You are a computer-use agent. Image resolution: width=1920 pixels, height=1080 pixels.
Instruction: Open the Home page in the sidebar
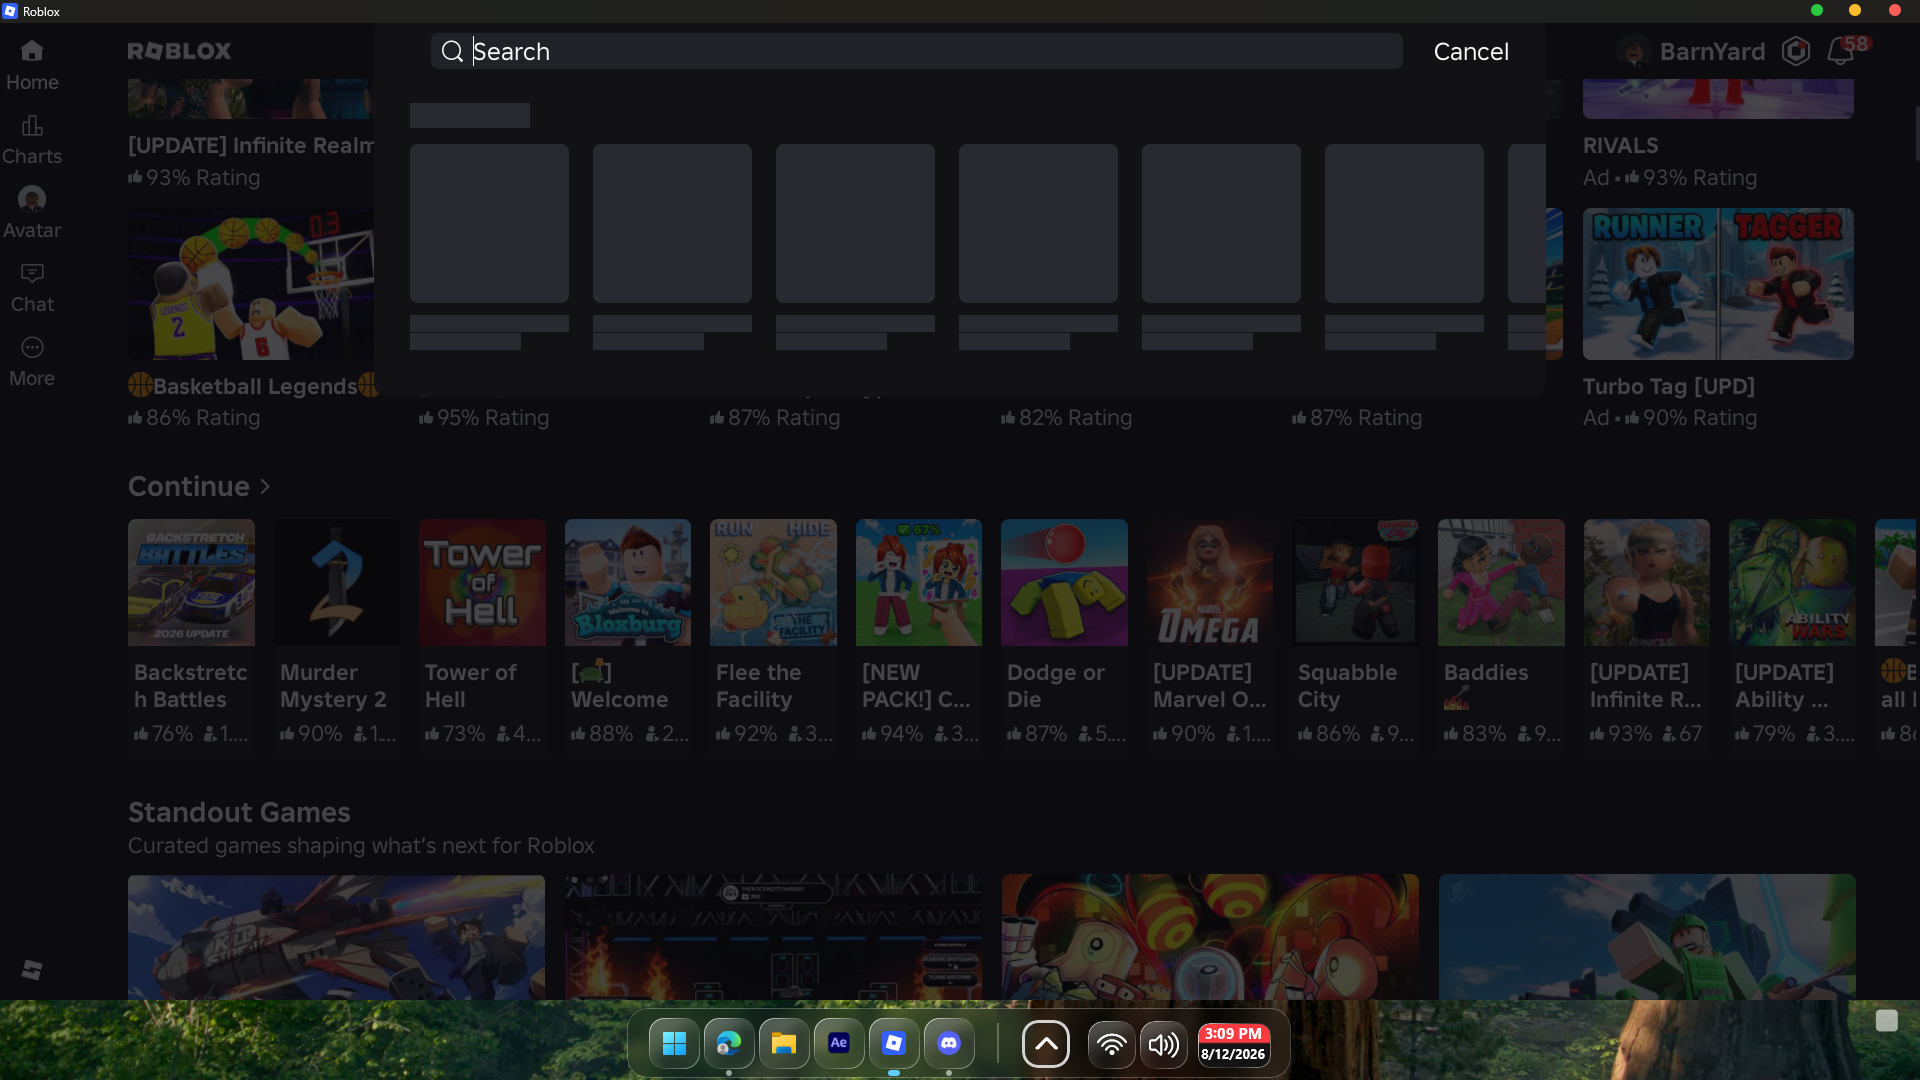32,66
